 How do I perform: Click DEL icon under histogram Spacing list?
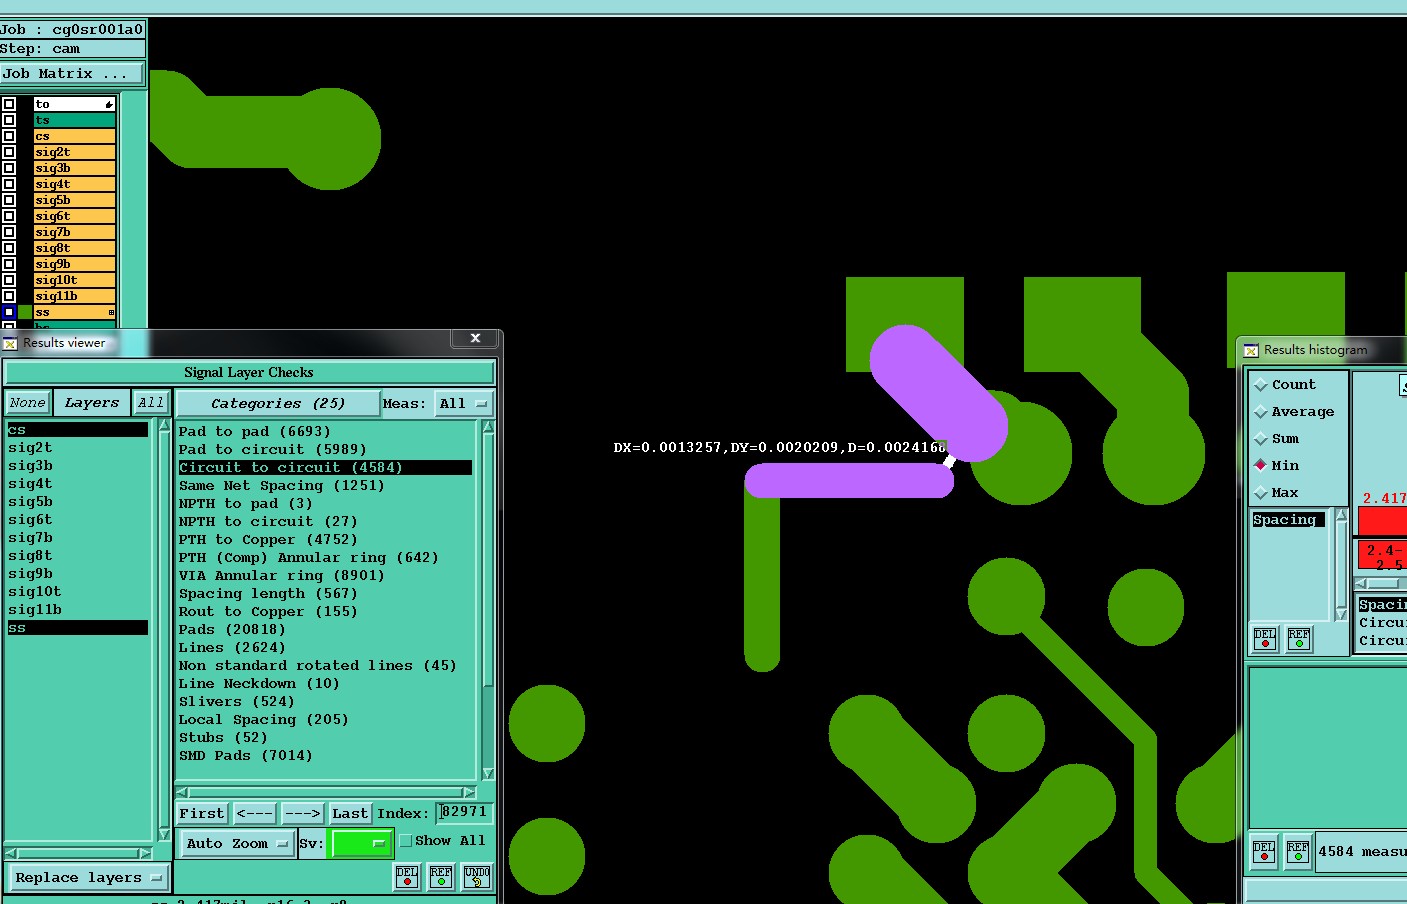[1265, 638]
